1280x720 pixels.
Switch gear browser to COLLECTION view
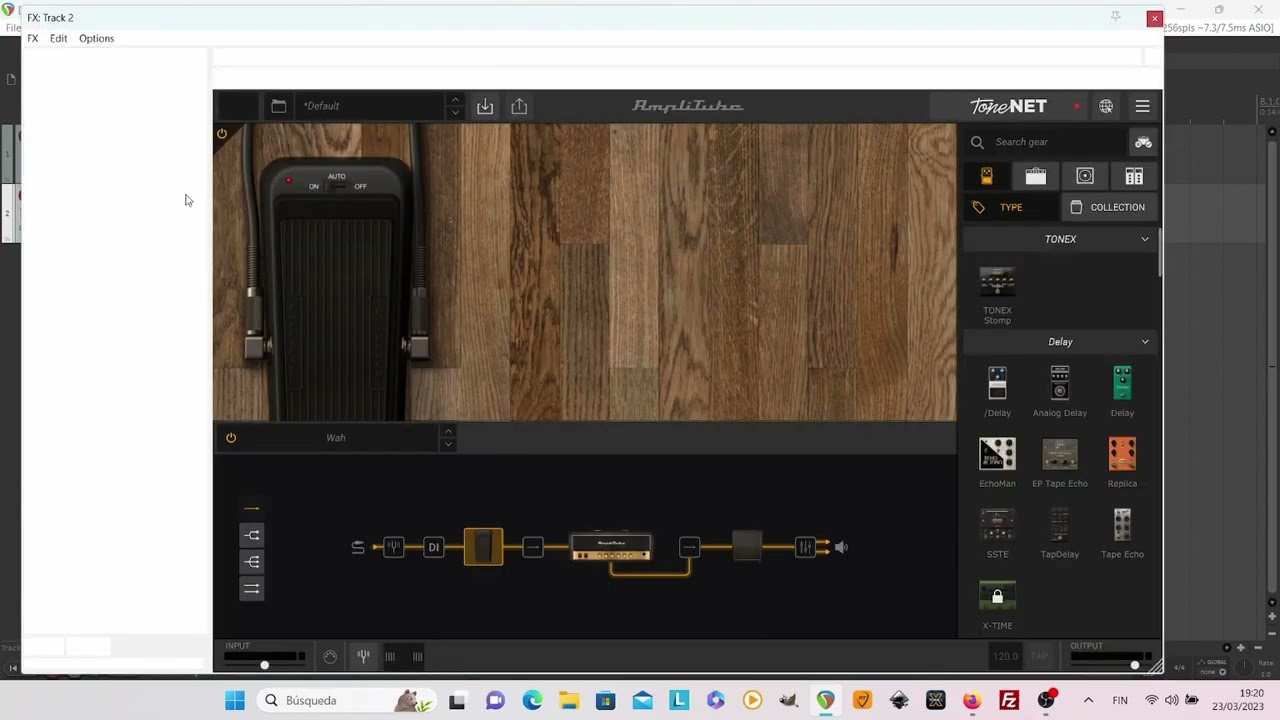(1108, 207)
